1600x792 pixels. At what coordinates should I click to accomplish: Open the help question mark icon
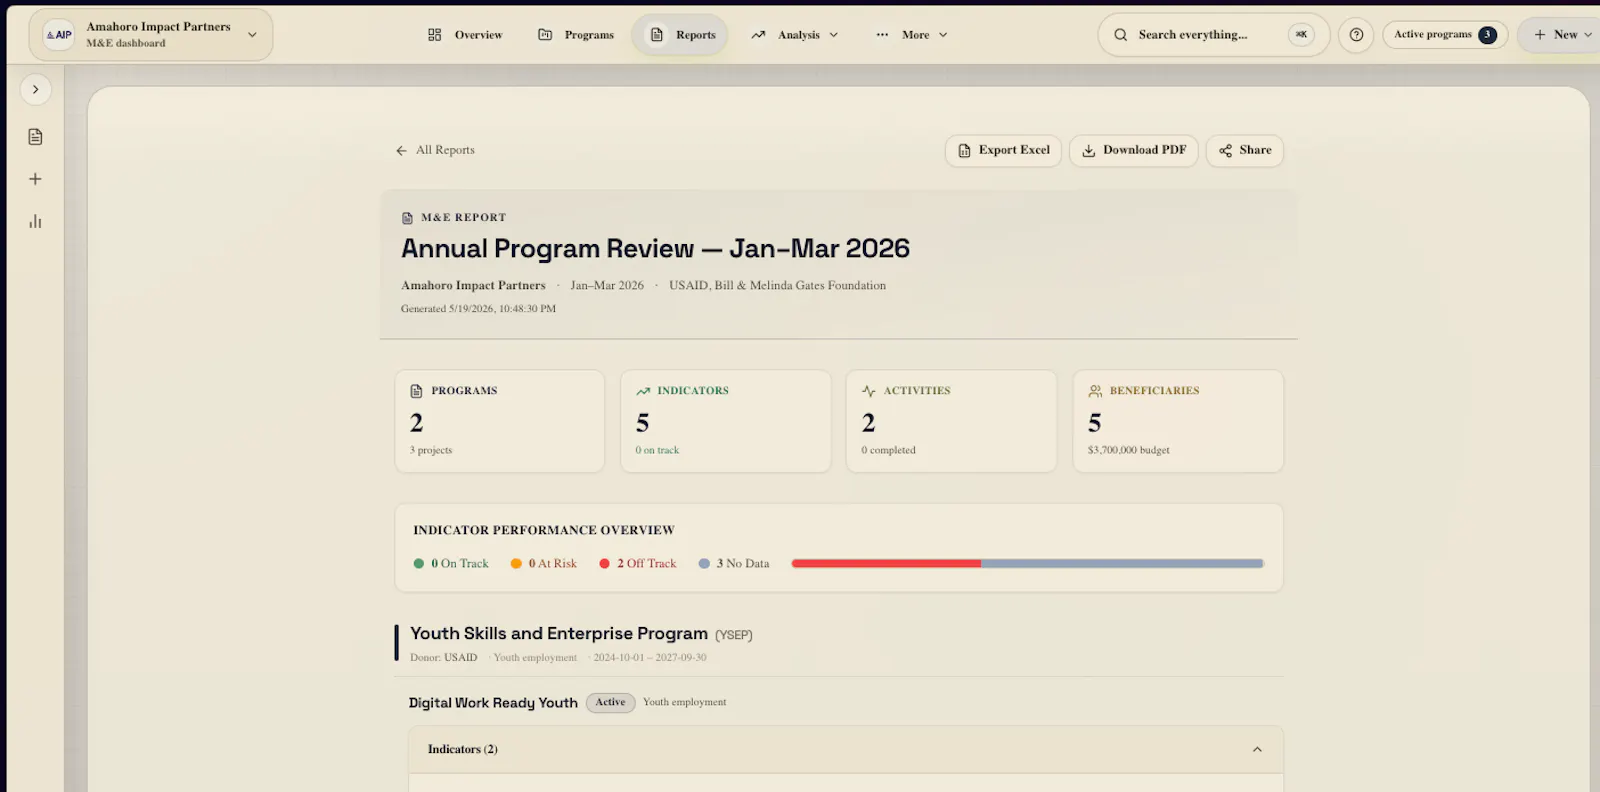pyautogui.click(x=1356, y=35)
